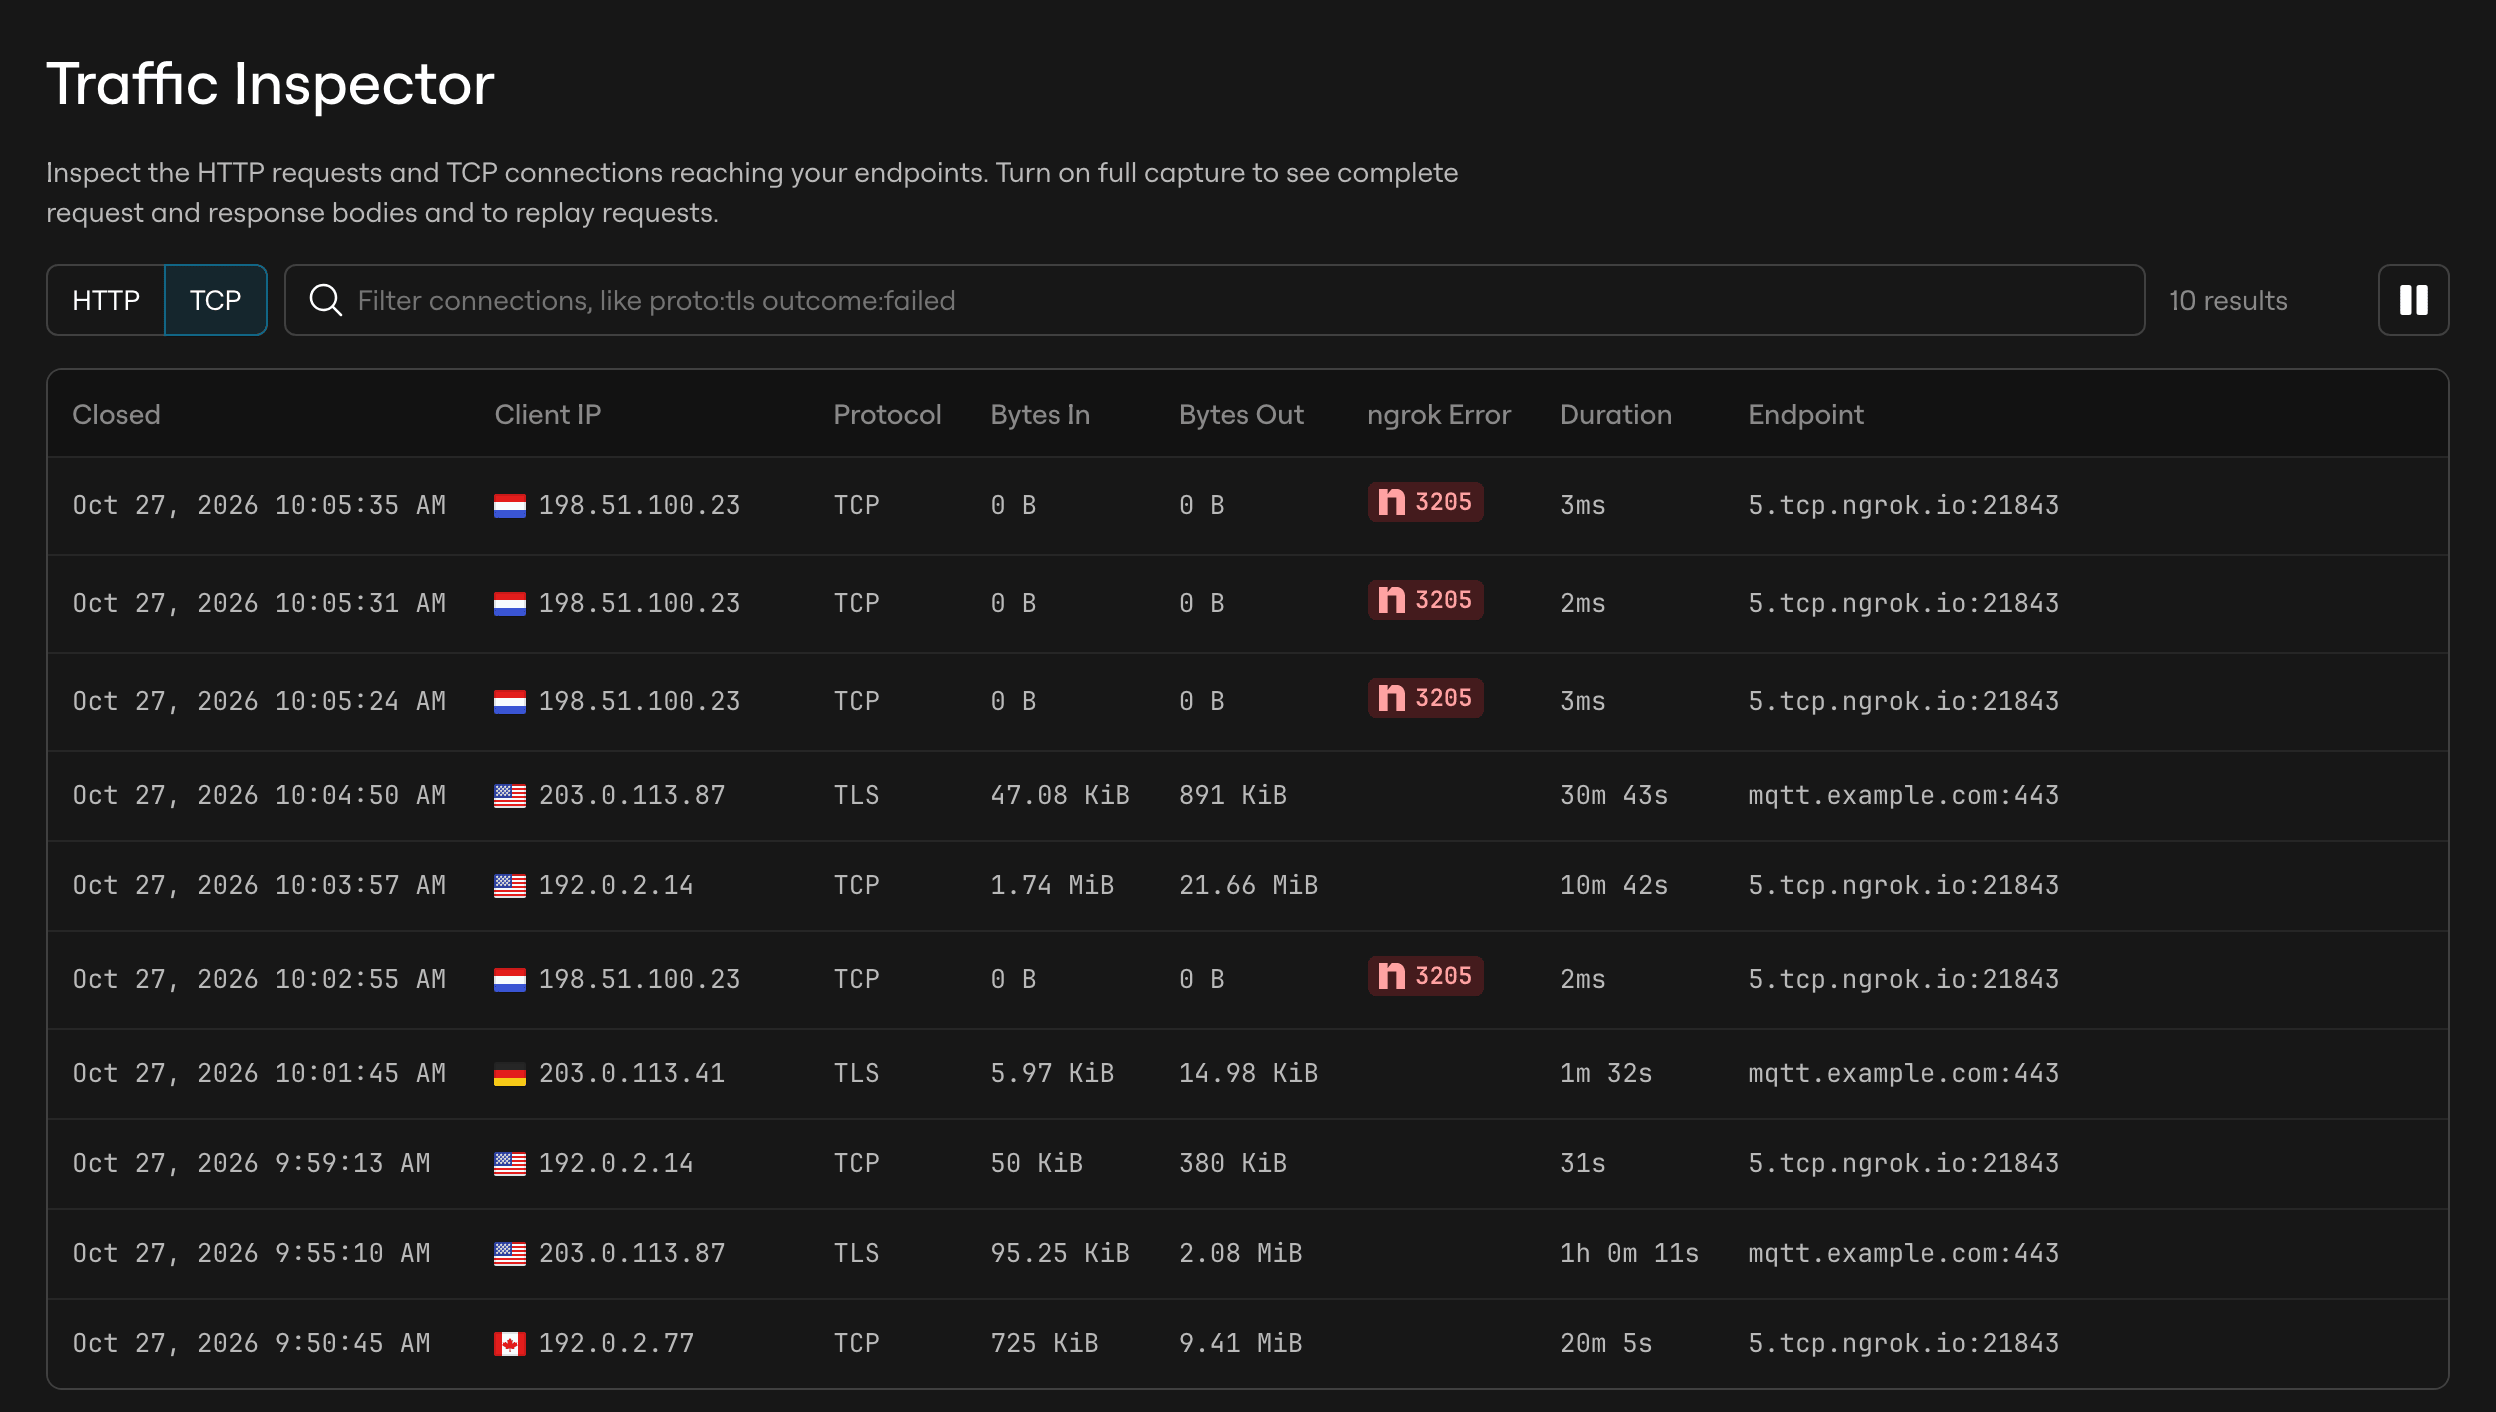Screen dimensions: 2496x1412
Task: Click Netherlands flag in 10:02:55 row
Action: (510, 980)
